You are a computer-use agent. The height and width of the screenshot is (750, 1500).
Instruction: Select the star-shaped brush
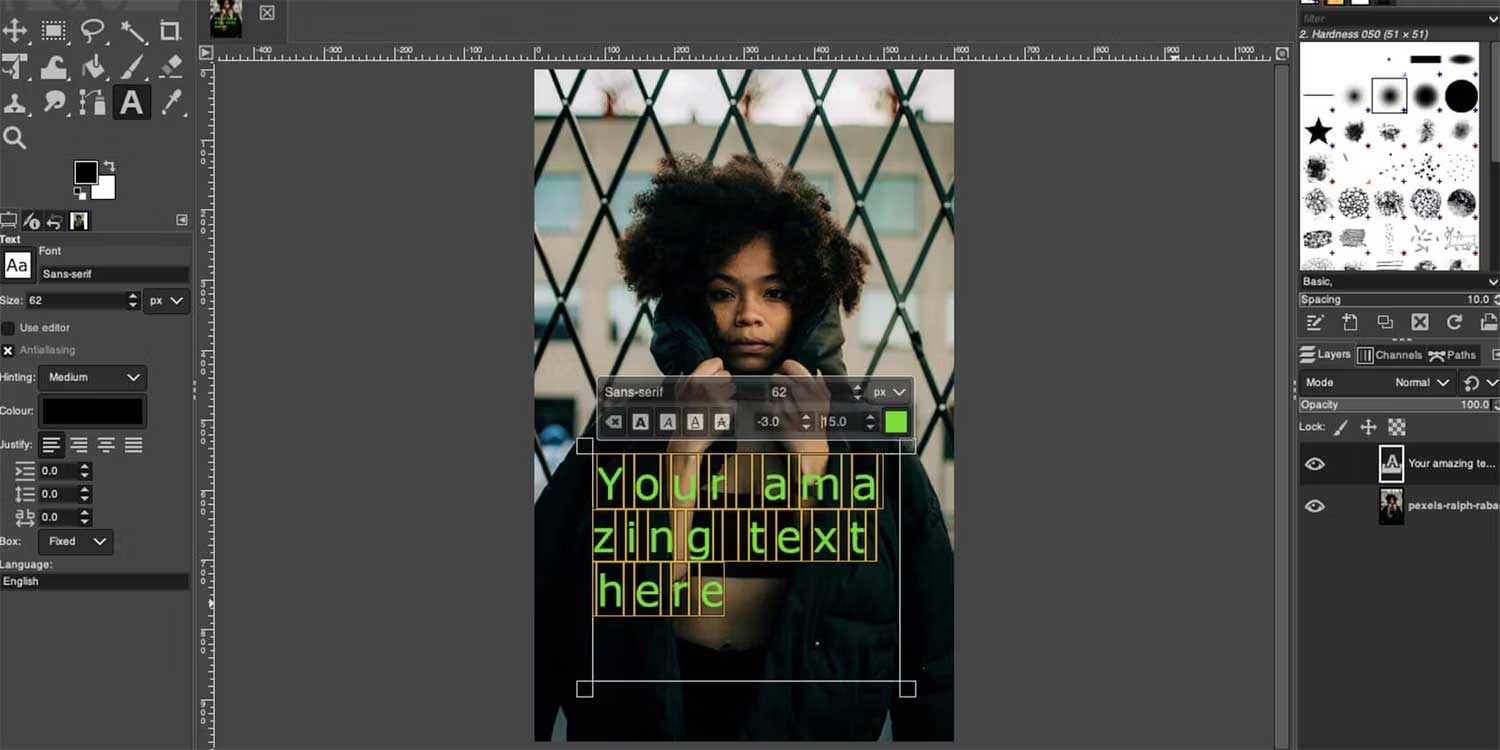pos(1319,130)
